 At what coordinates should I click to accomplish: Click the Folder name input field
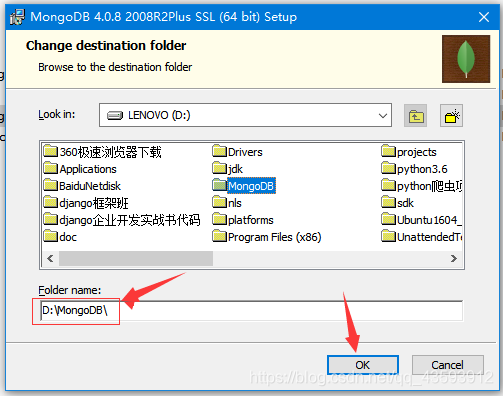(x=251, y=311)
